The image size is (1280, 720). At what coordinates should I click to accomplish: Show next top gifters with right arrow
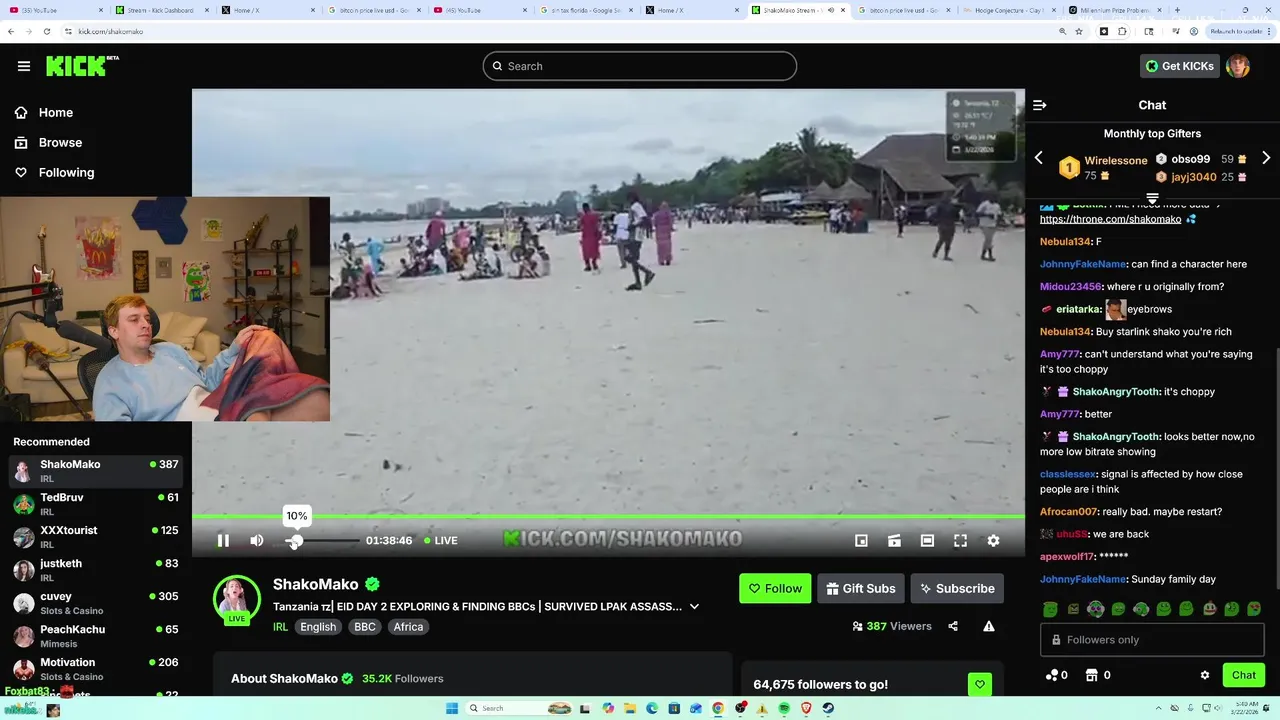pos(1266,158)
